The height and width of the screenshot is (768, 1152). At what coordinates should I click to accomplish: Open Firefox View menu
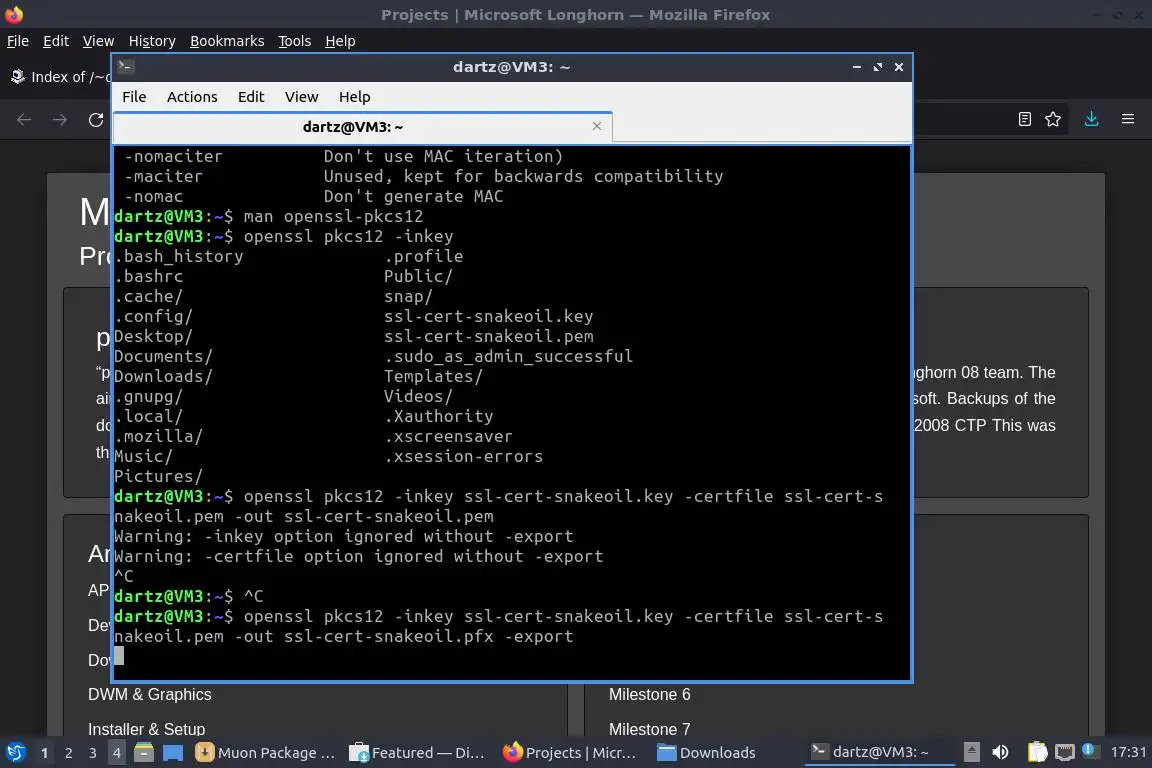tap(98, 41)
